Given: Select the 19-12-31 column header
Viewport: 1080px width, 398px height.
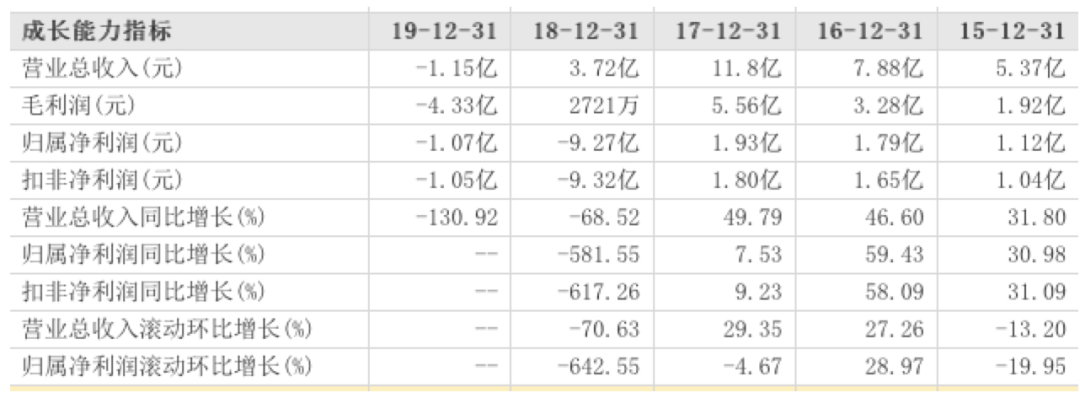Looking at the screenshot, I should point(444,31).
